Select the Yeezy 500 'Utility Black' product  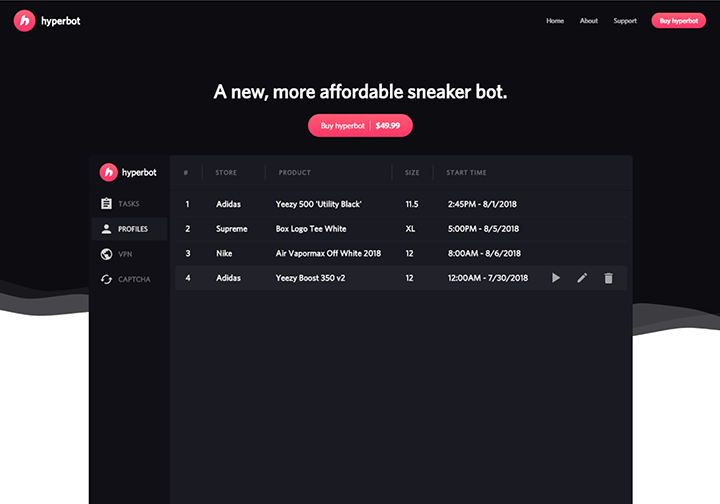click(318, 204)
